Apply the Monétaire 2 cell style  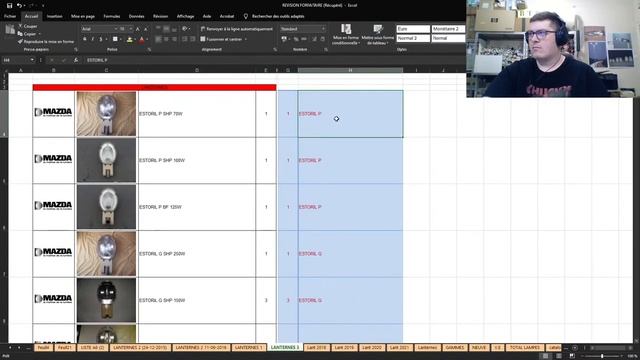tap(448, 29)
